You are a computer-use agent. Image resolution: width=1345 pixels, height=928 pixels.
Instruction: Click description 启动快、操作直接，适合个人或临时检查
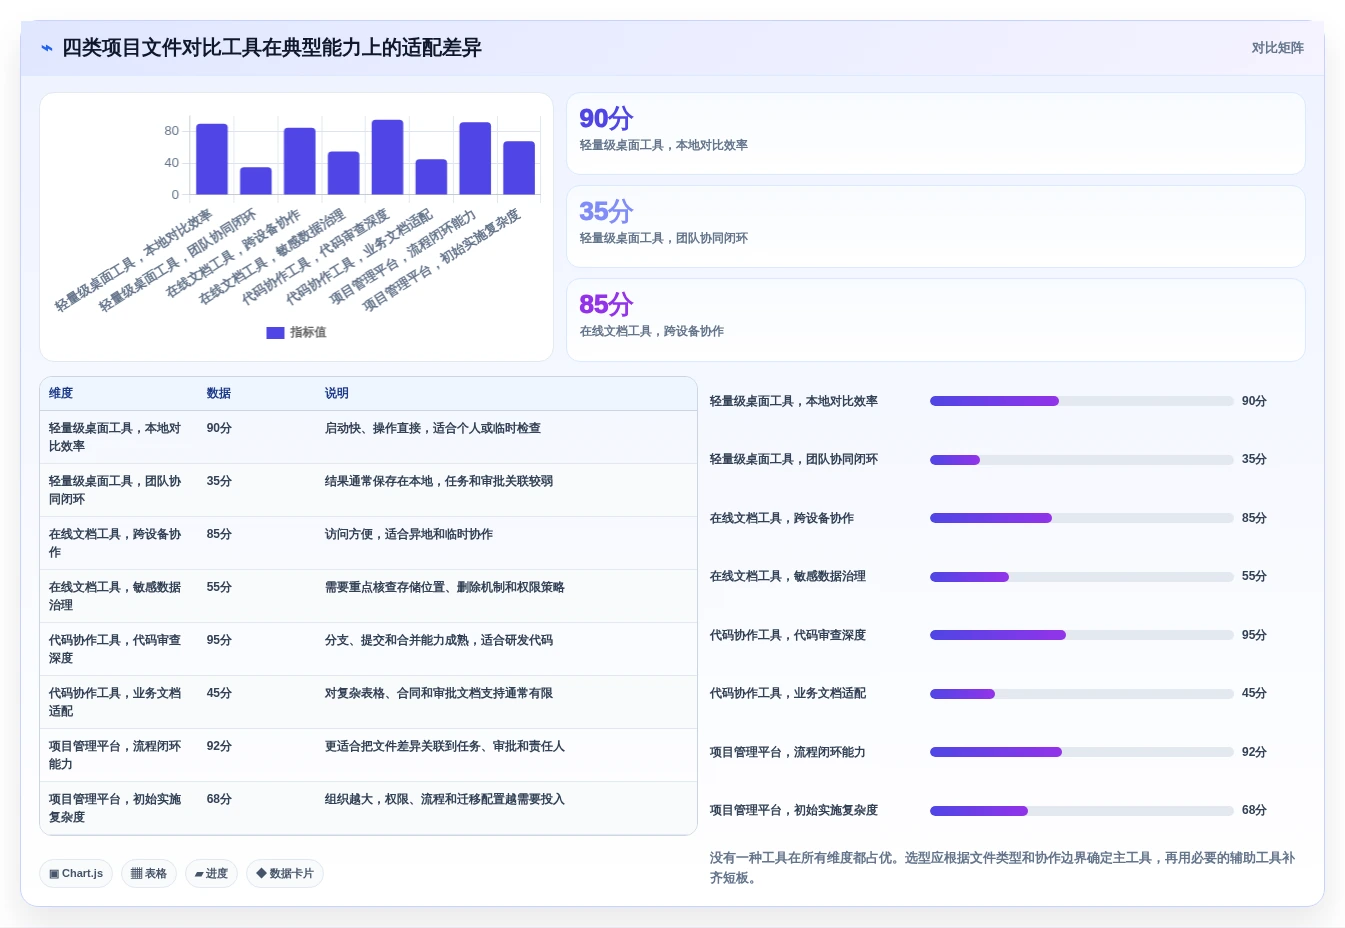coord(433,428)
